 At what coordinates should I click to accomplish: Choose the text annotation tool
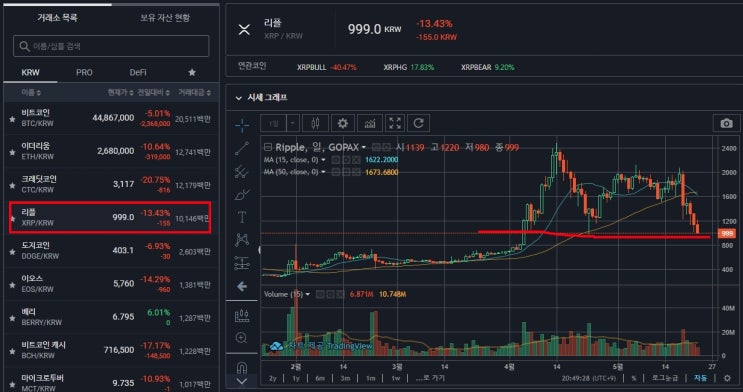click(242, 217)
